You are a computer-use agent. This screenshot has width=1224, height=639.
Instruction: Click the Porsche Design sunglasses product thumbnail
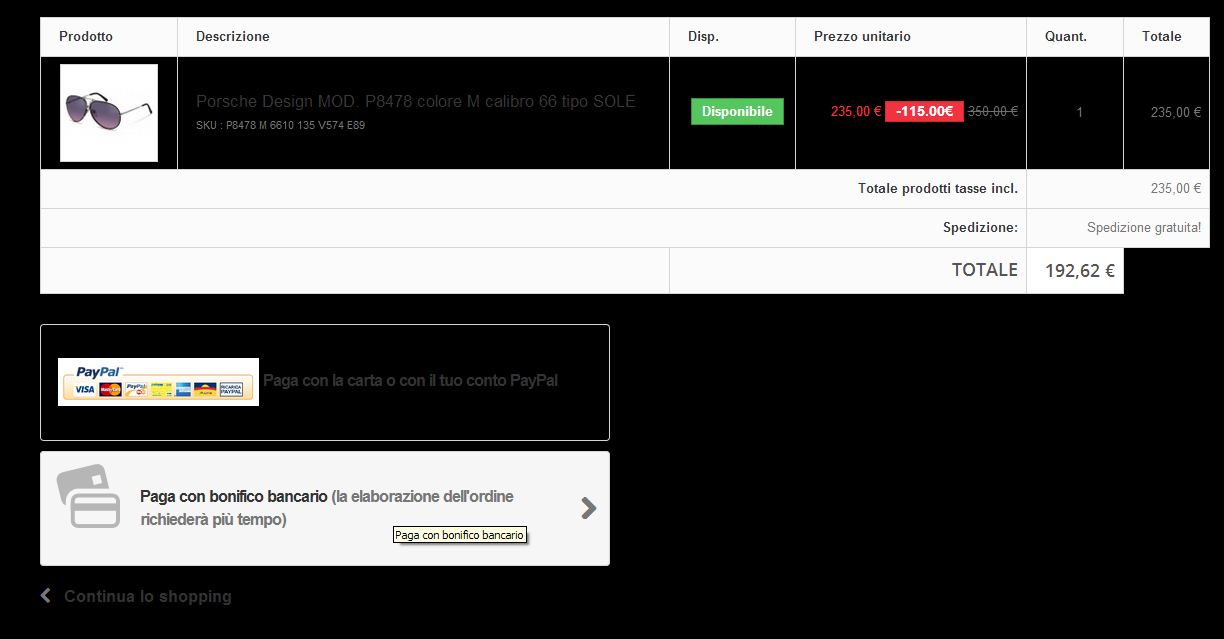coord(109,113)
